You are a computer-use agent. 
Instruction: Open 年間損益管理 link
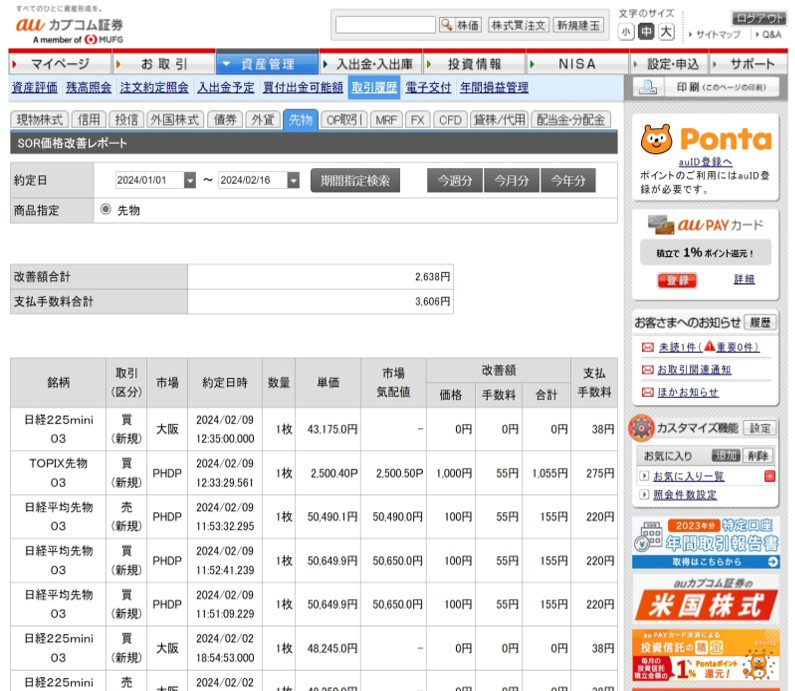(x=494, y=88)
